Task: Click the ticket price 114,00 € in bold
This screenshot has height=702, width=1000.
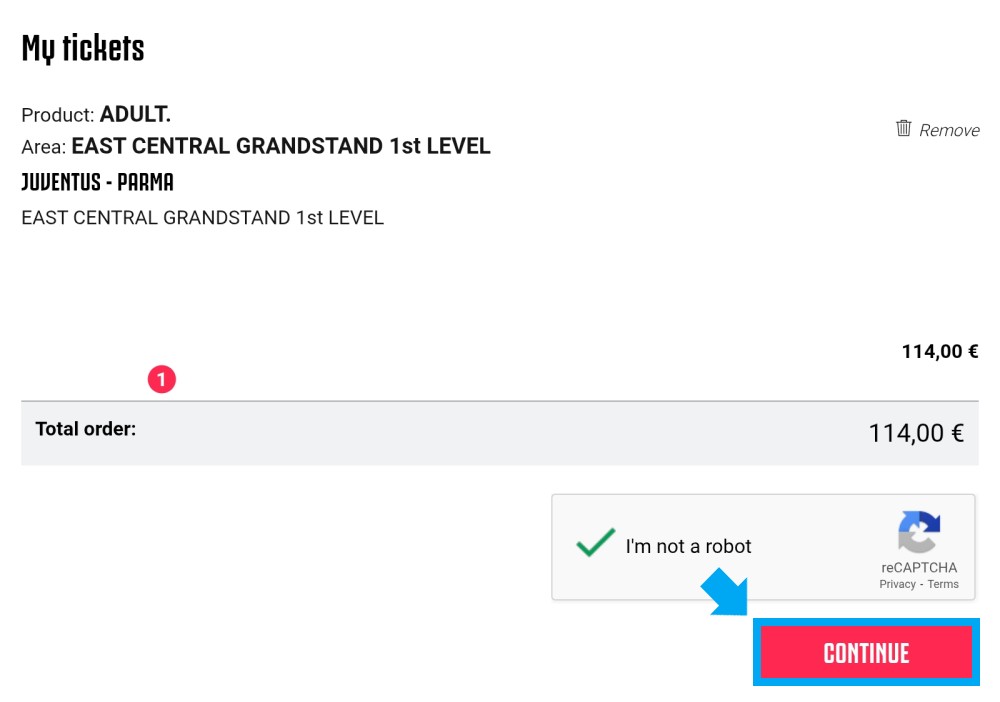Action: (x=939, y=351)
